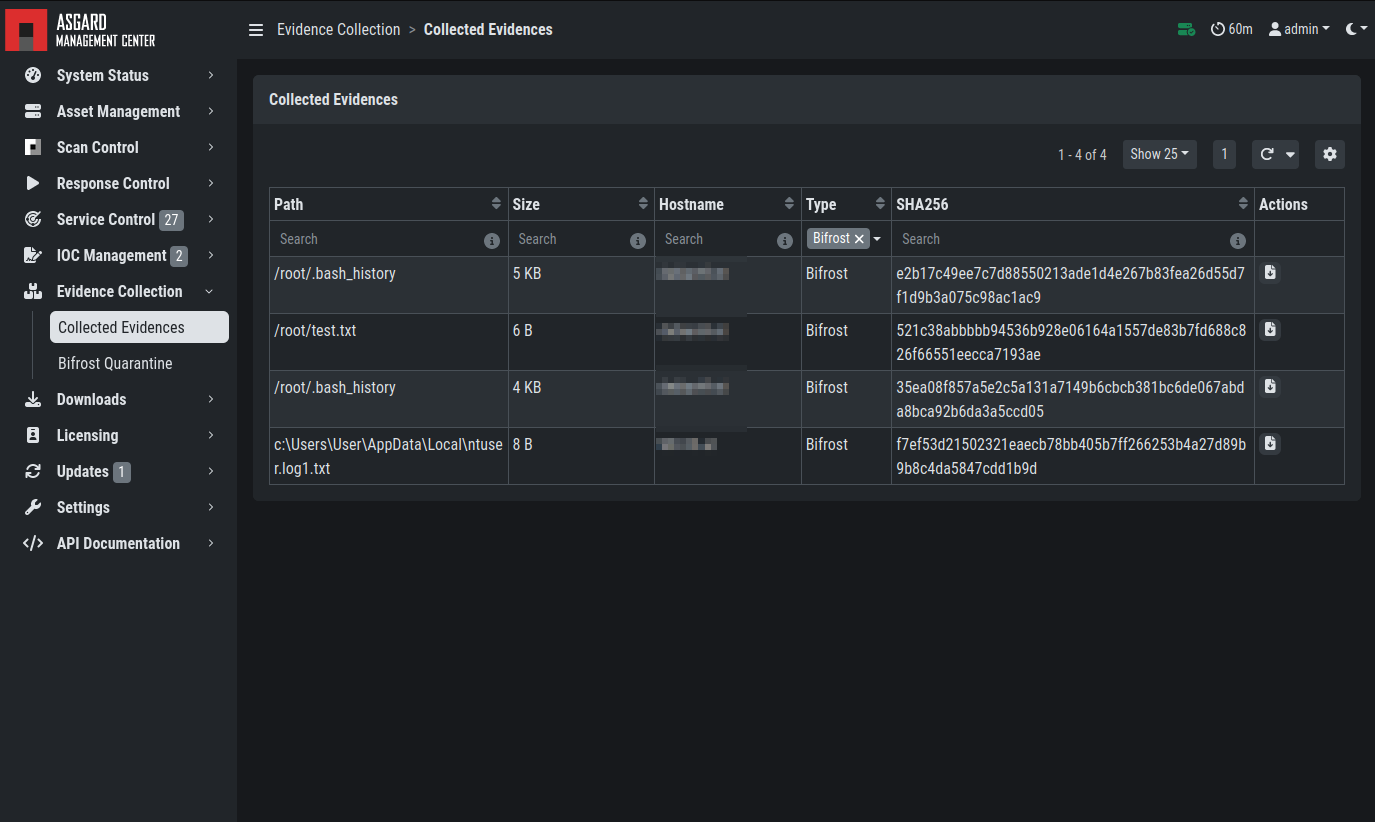This screenshot has height=822, width=1375.
Task: Expand Downloads chevron
Action: tap(211, 399)
